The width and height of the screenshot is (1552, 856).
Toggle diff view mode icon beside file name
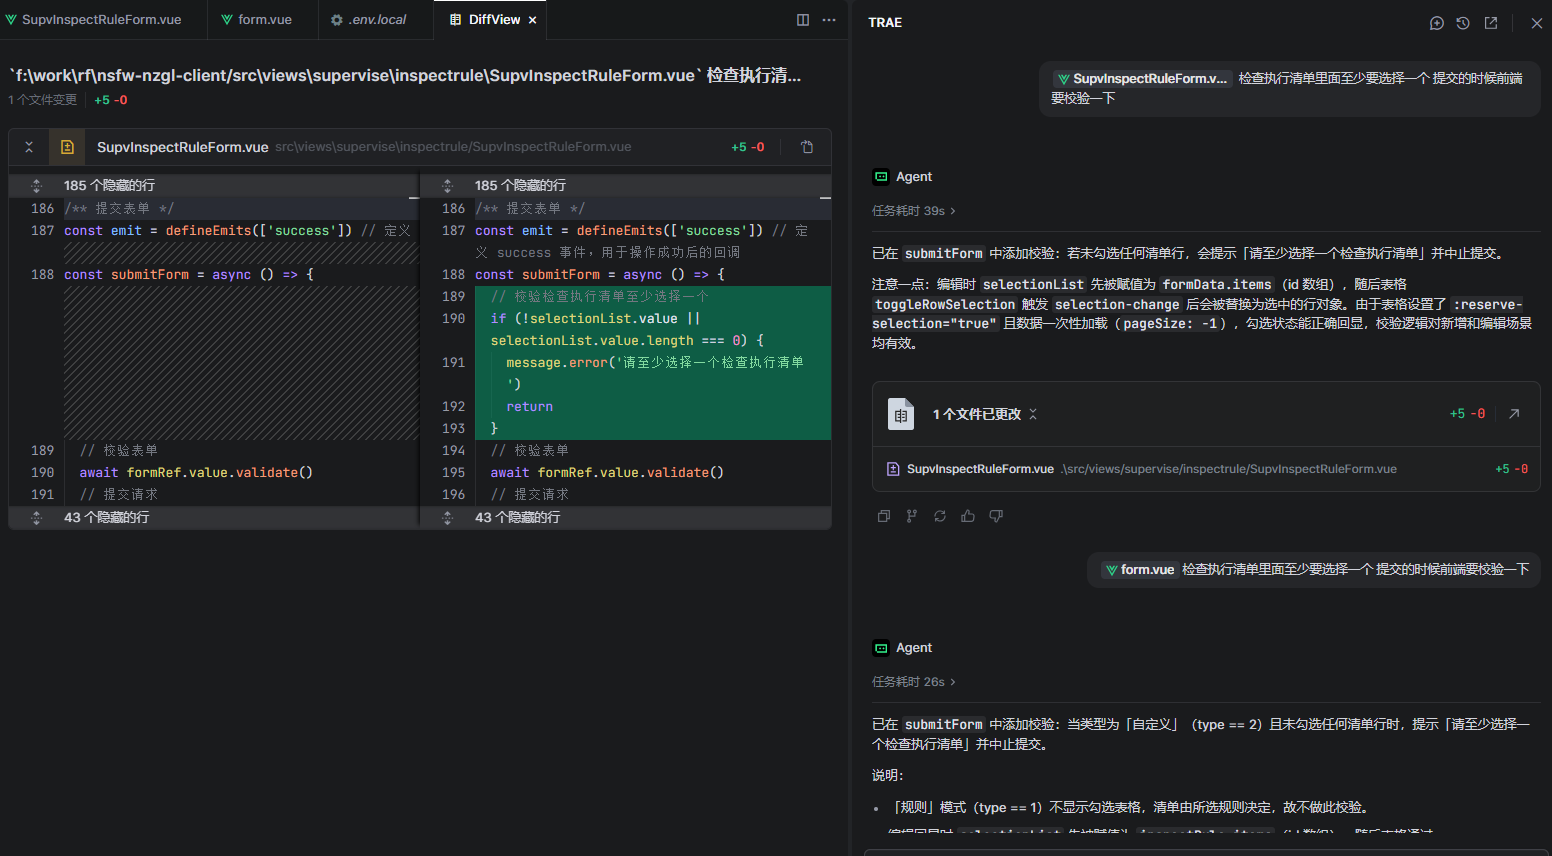pyautogui.click(x=67, y=147)
